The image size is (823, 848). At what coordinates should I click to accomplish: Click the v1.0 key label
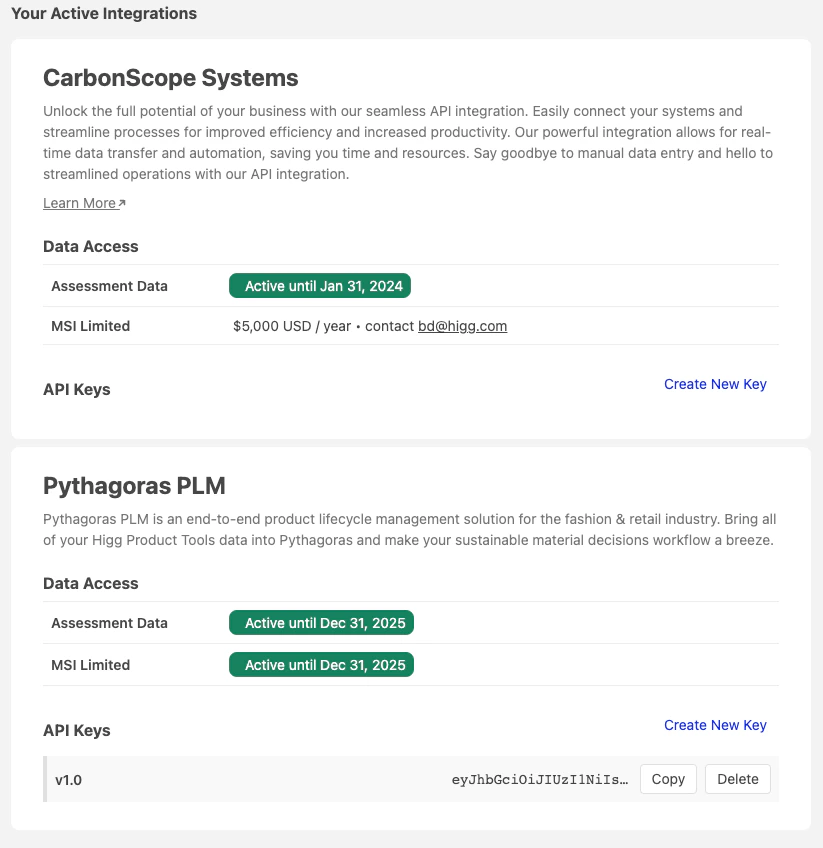coord(69,779)
